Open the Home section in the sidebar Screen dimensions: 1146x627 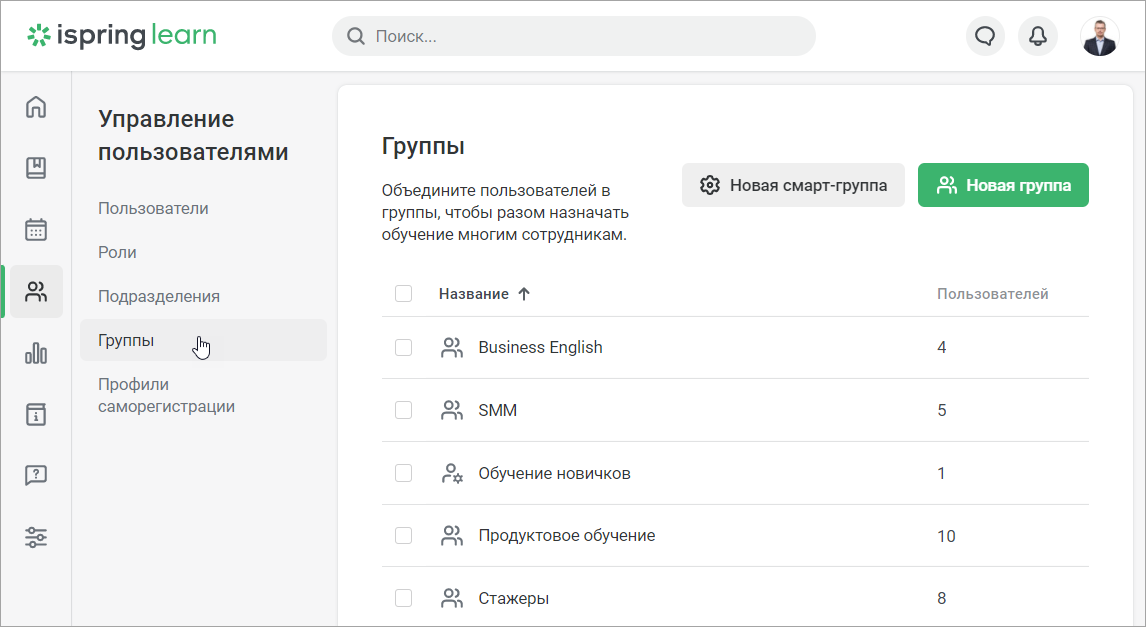[36, 107]
